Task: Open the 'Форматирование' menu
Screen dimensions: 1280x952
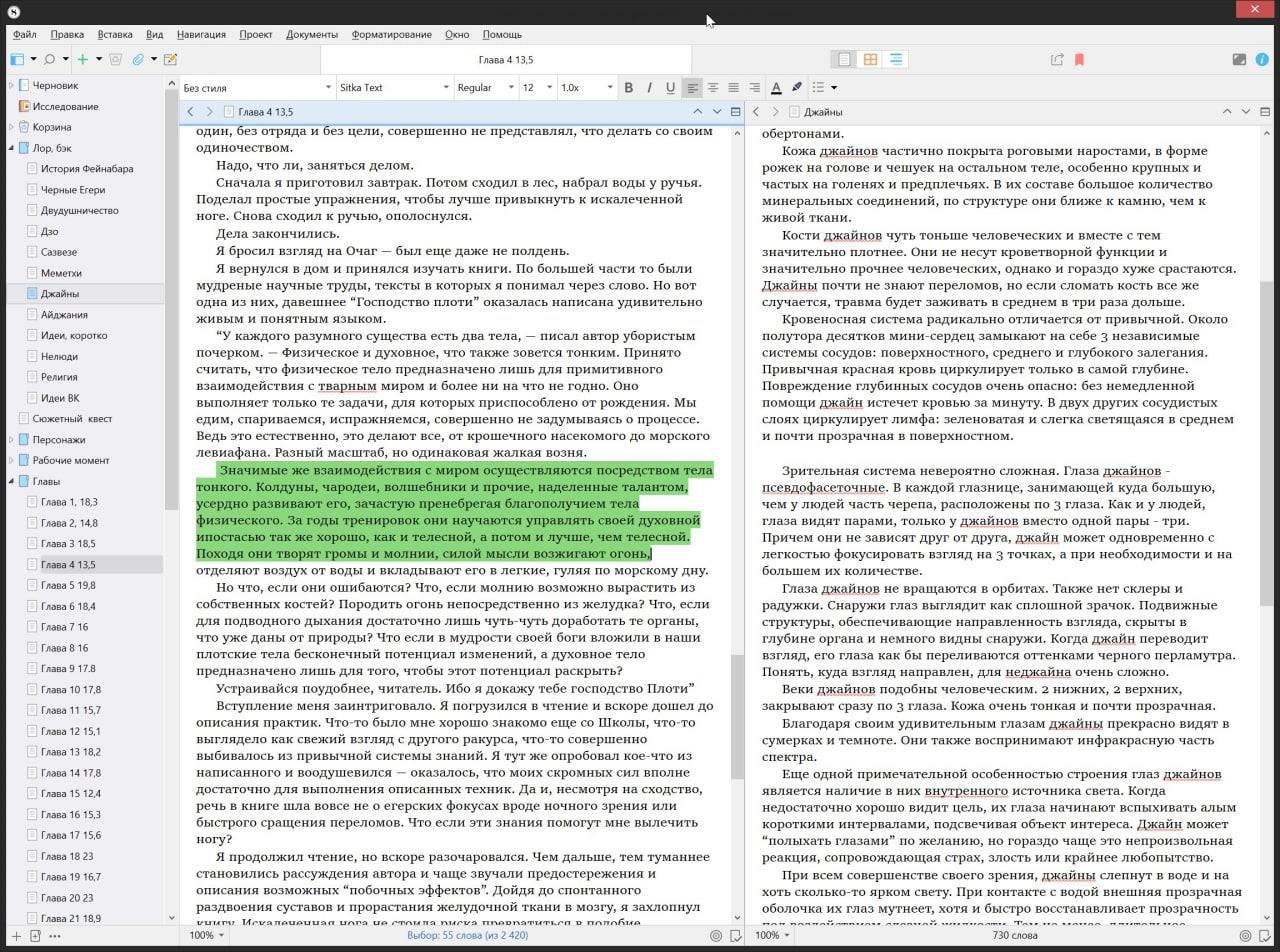Action: 391,34
